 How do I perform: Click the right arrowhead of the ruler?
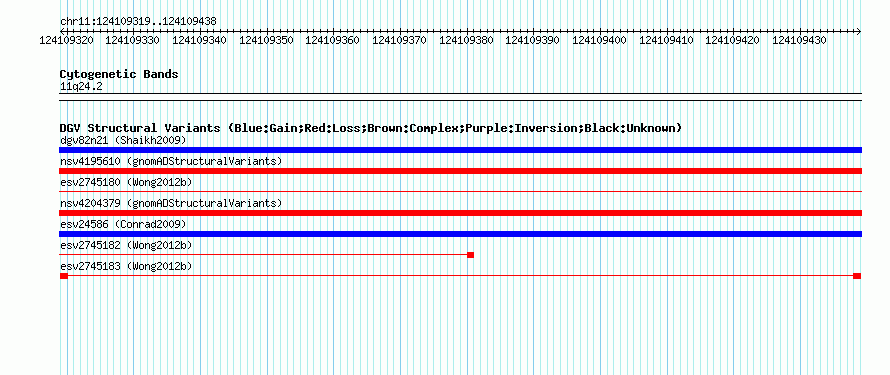pos(859,31)
